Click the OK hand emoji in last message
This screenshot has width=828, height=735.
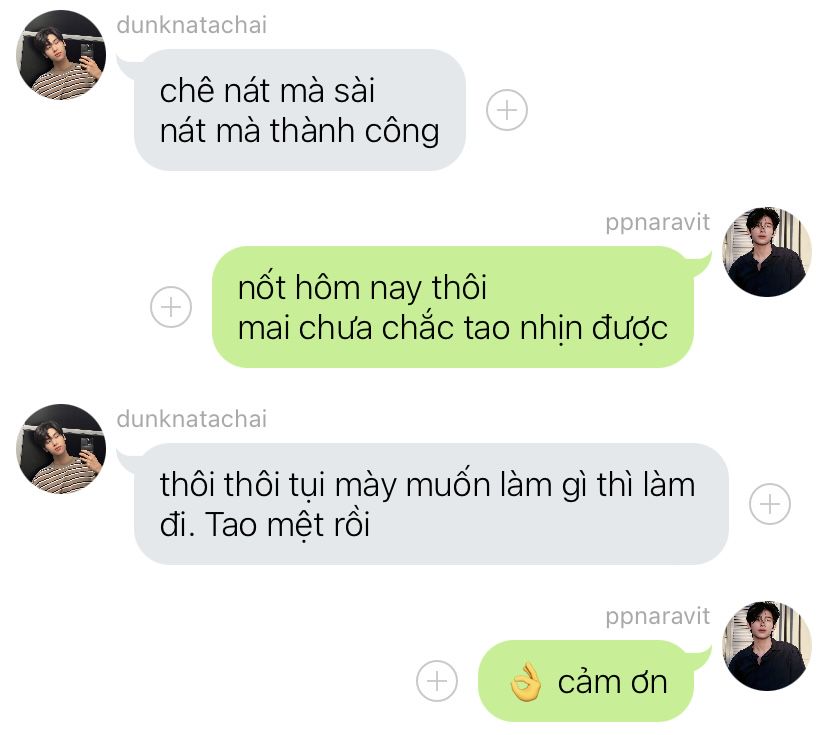click(525, 682)
